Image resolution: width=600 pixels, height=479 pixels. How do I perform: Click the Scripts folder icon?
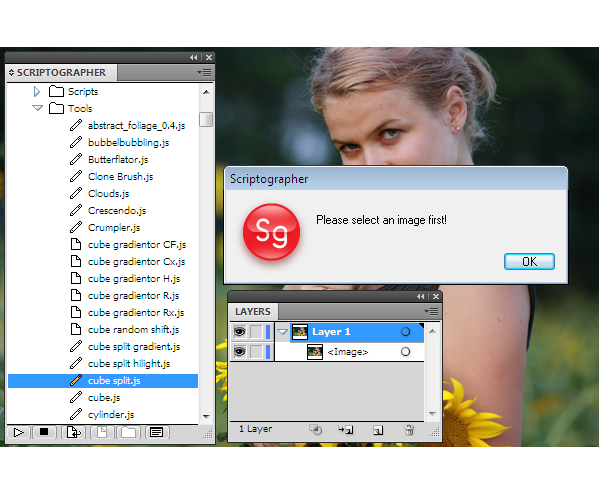[x=56, y=91]
